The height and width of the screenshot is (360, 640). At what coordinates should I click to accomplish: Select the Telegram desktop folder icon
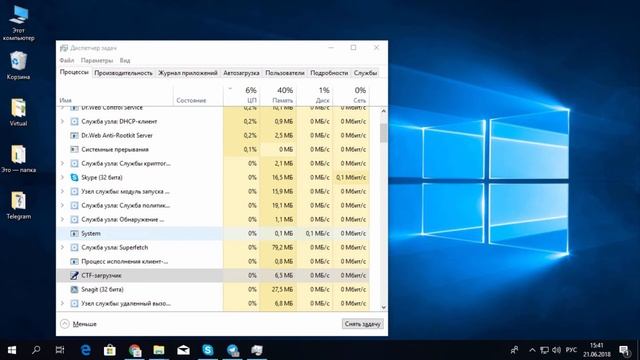(x=18, y=205)
